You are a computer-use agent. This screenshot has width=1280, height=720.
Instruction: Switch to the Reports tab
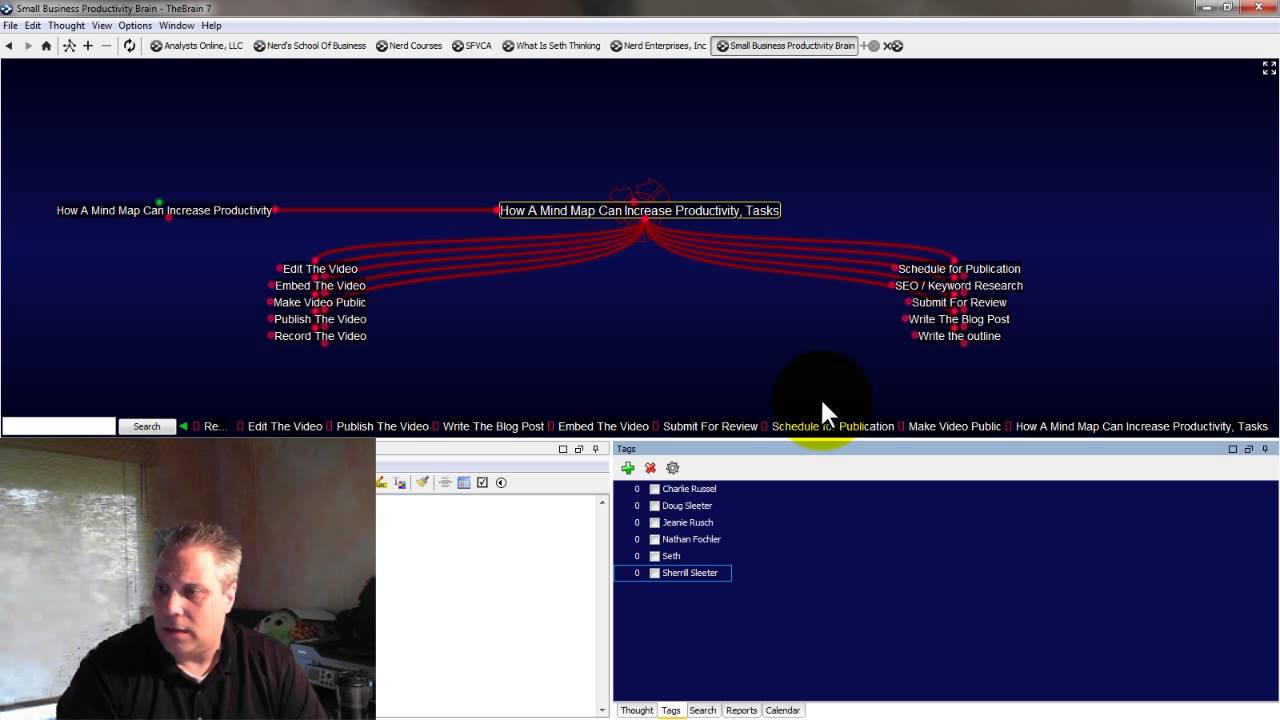(x=741, y=710)
